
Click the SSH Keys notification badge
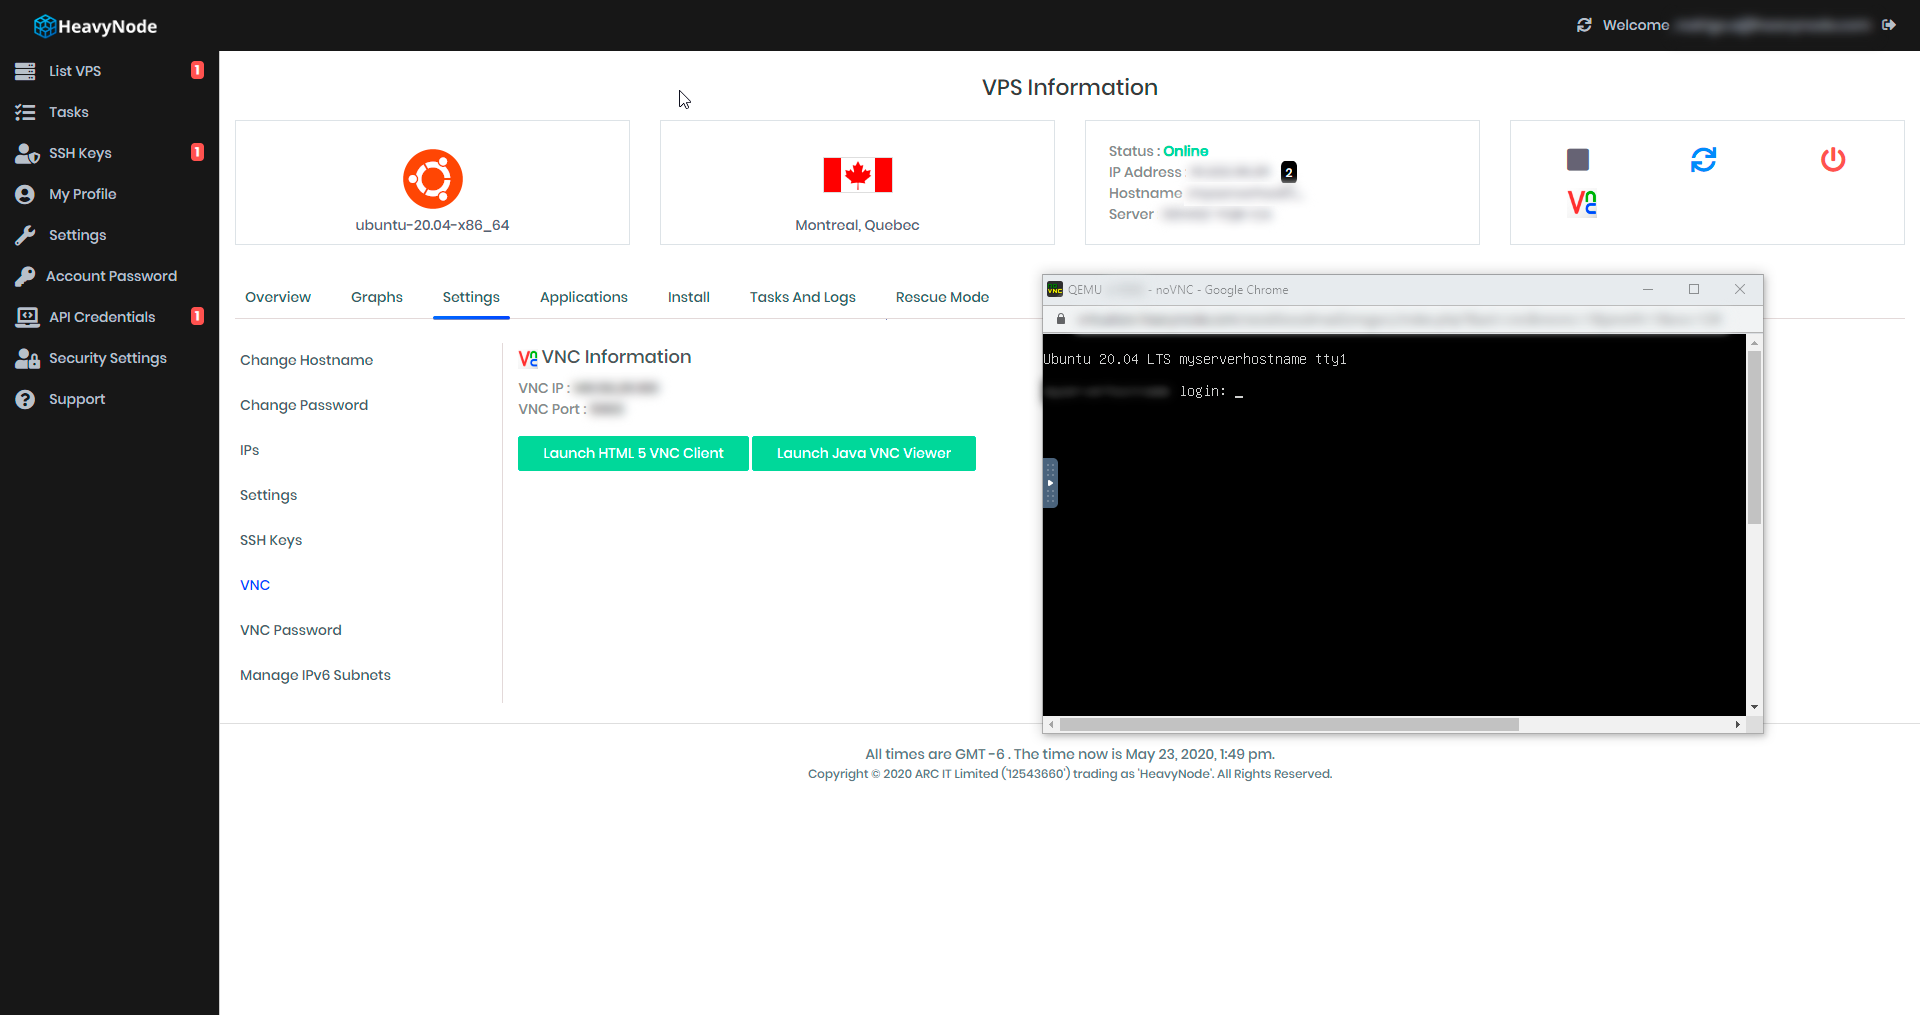click(197, 152)
